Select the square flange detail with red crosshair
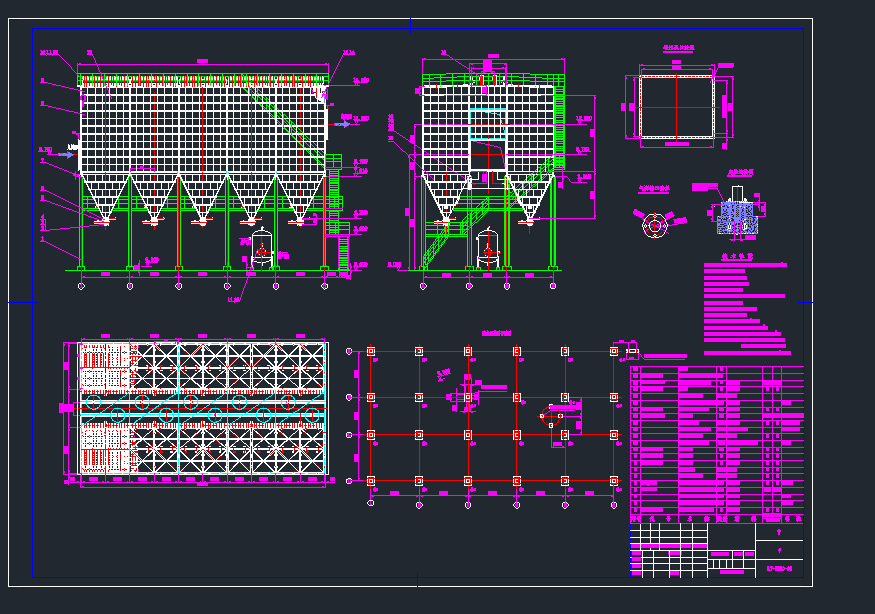Screen dimensions: 875x614 pos(677,106)
